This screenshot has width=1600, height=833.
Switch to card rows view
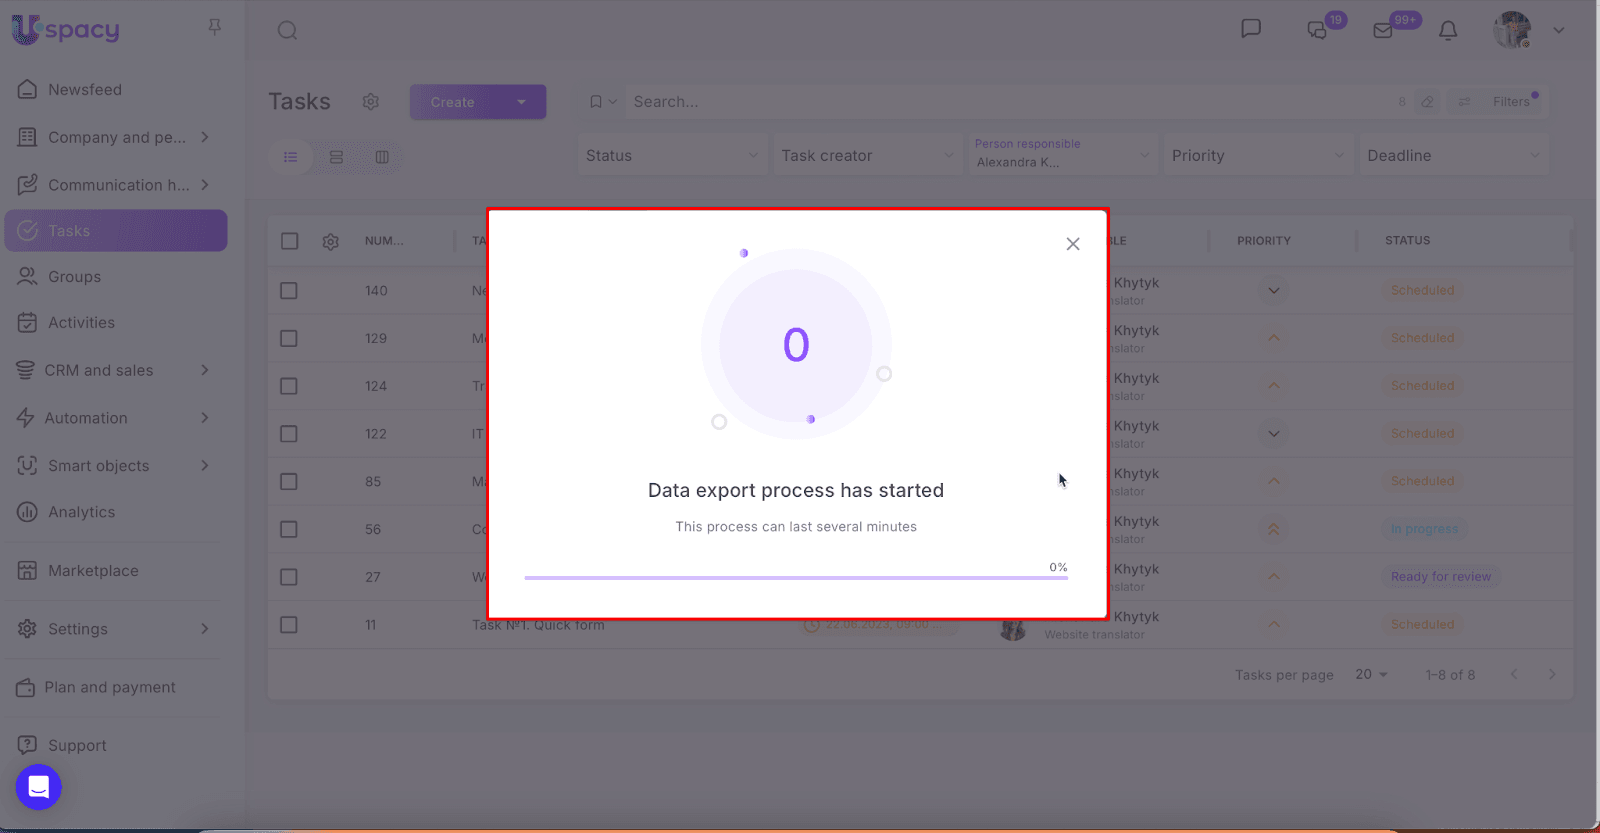point(336,157)
